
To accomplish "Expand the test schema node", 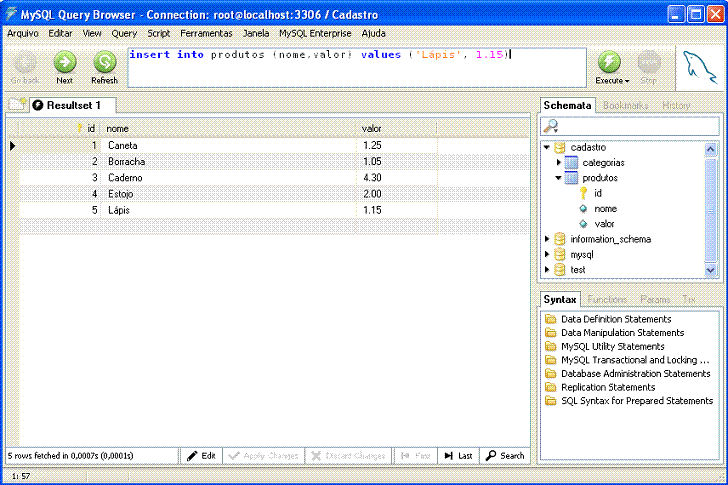I will (547, 270).
